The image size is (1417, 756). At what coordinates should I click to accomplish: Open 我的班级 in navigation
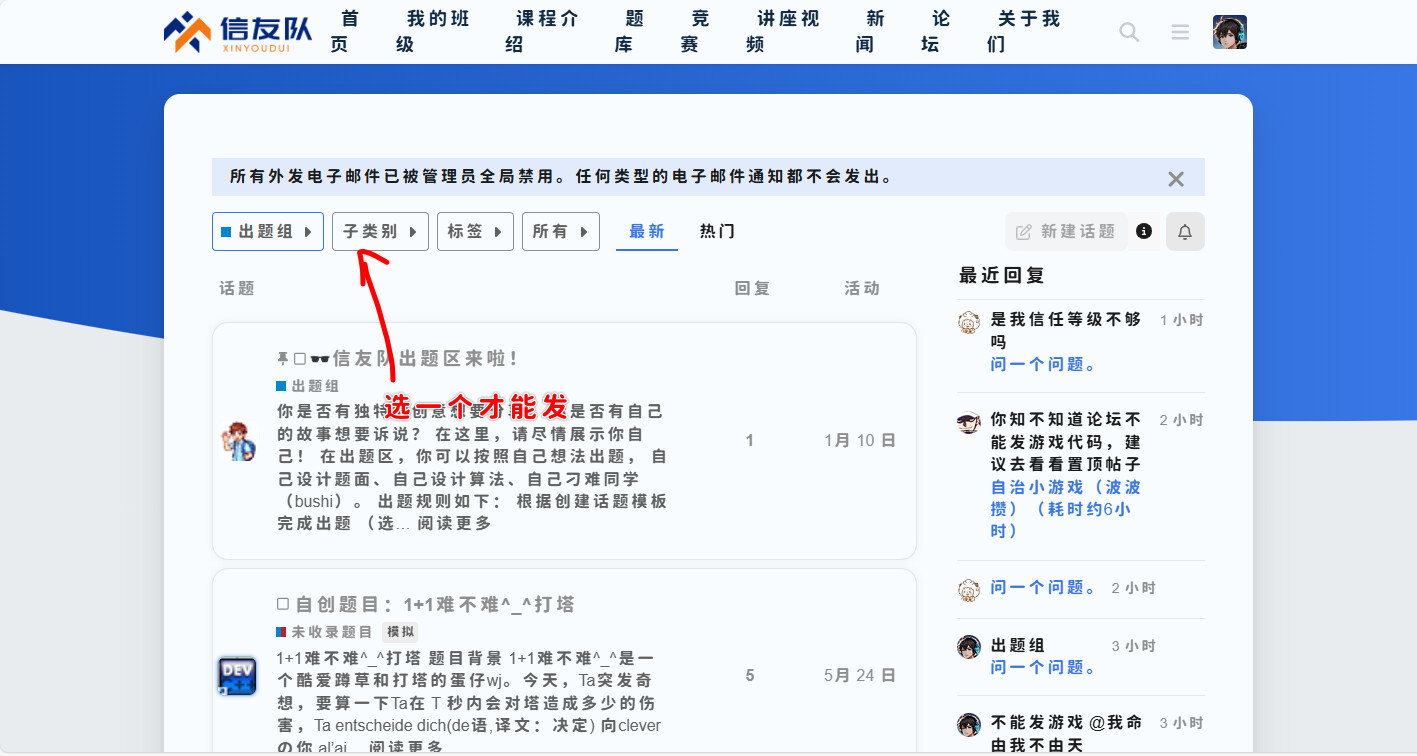(433, 32)
